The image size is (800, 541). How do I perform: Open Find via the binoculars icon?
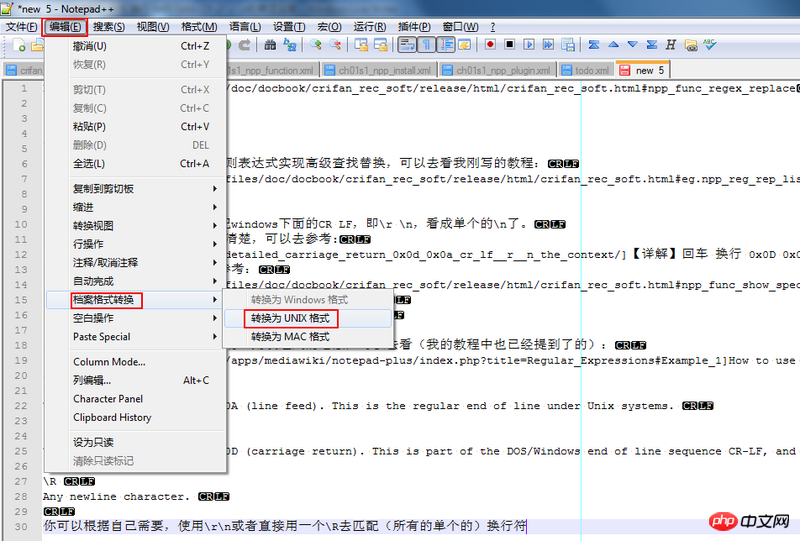(270, 45)
